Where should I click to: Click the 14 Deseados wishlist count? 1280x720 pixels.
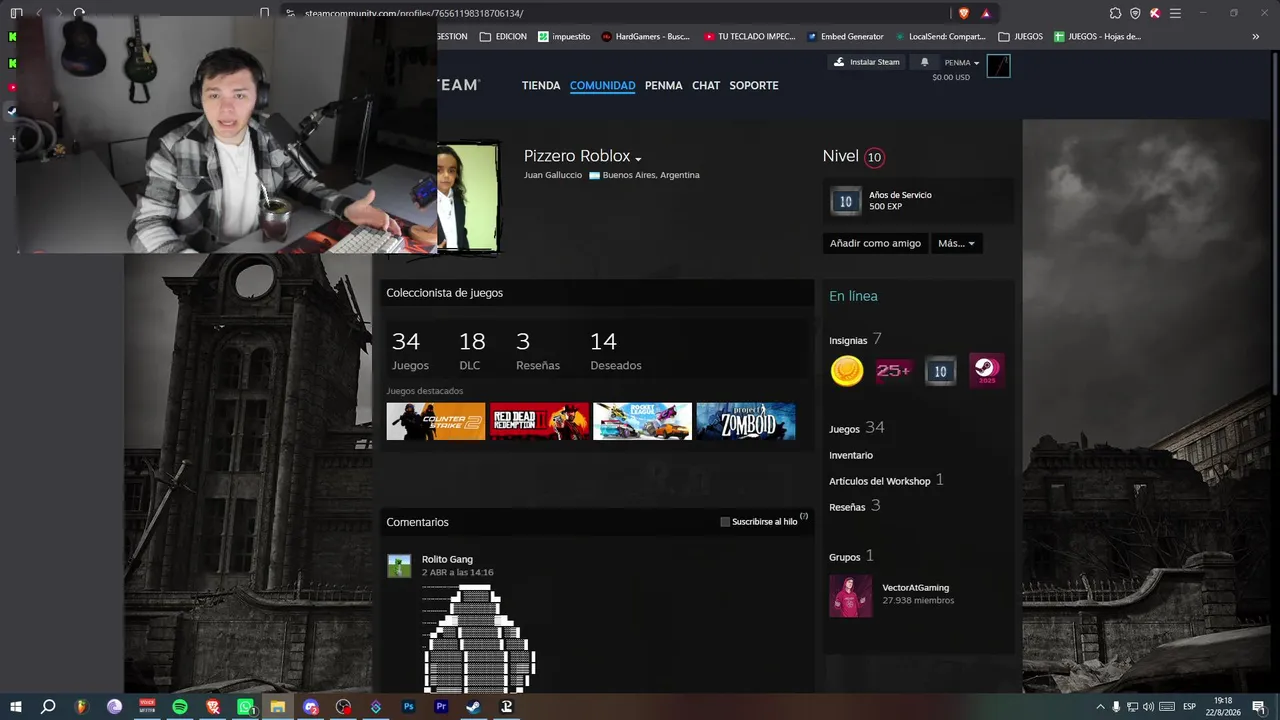coord(616,352)
